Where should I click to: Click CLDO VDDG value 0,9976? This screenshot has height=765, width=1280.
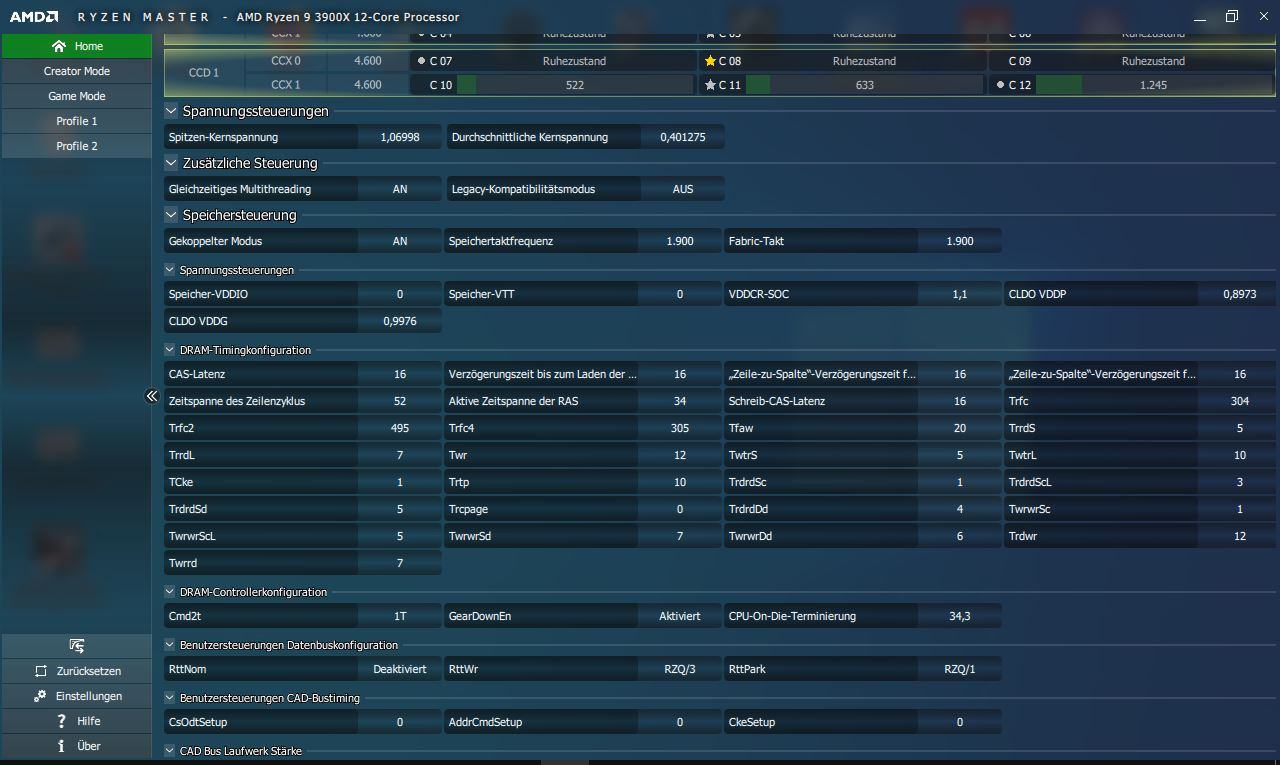[x=400, y=321]
